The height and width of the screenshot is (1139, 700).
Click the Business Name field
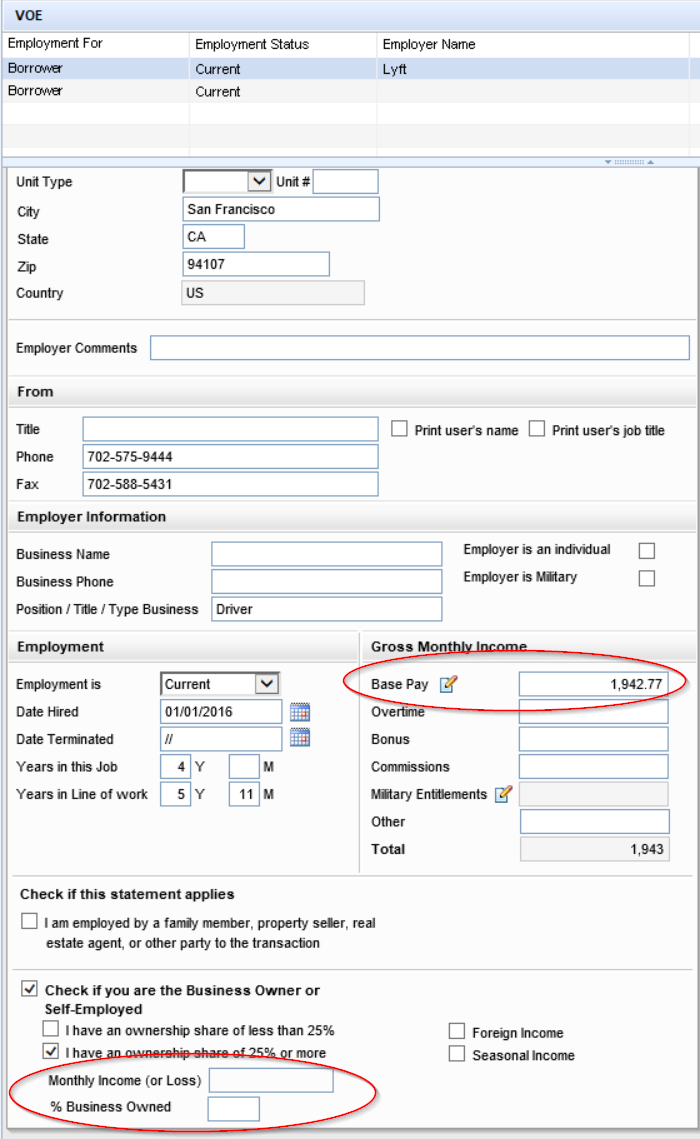(327, 554)
